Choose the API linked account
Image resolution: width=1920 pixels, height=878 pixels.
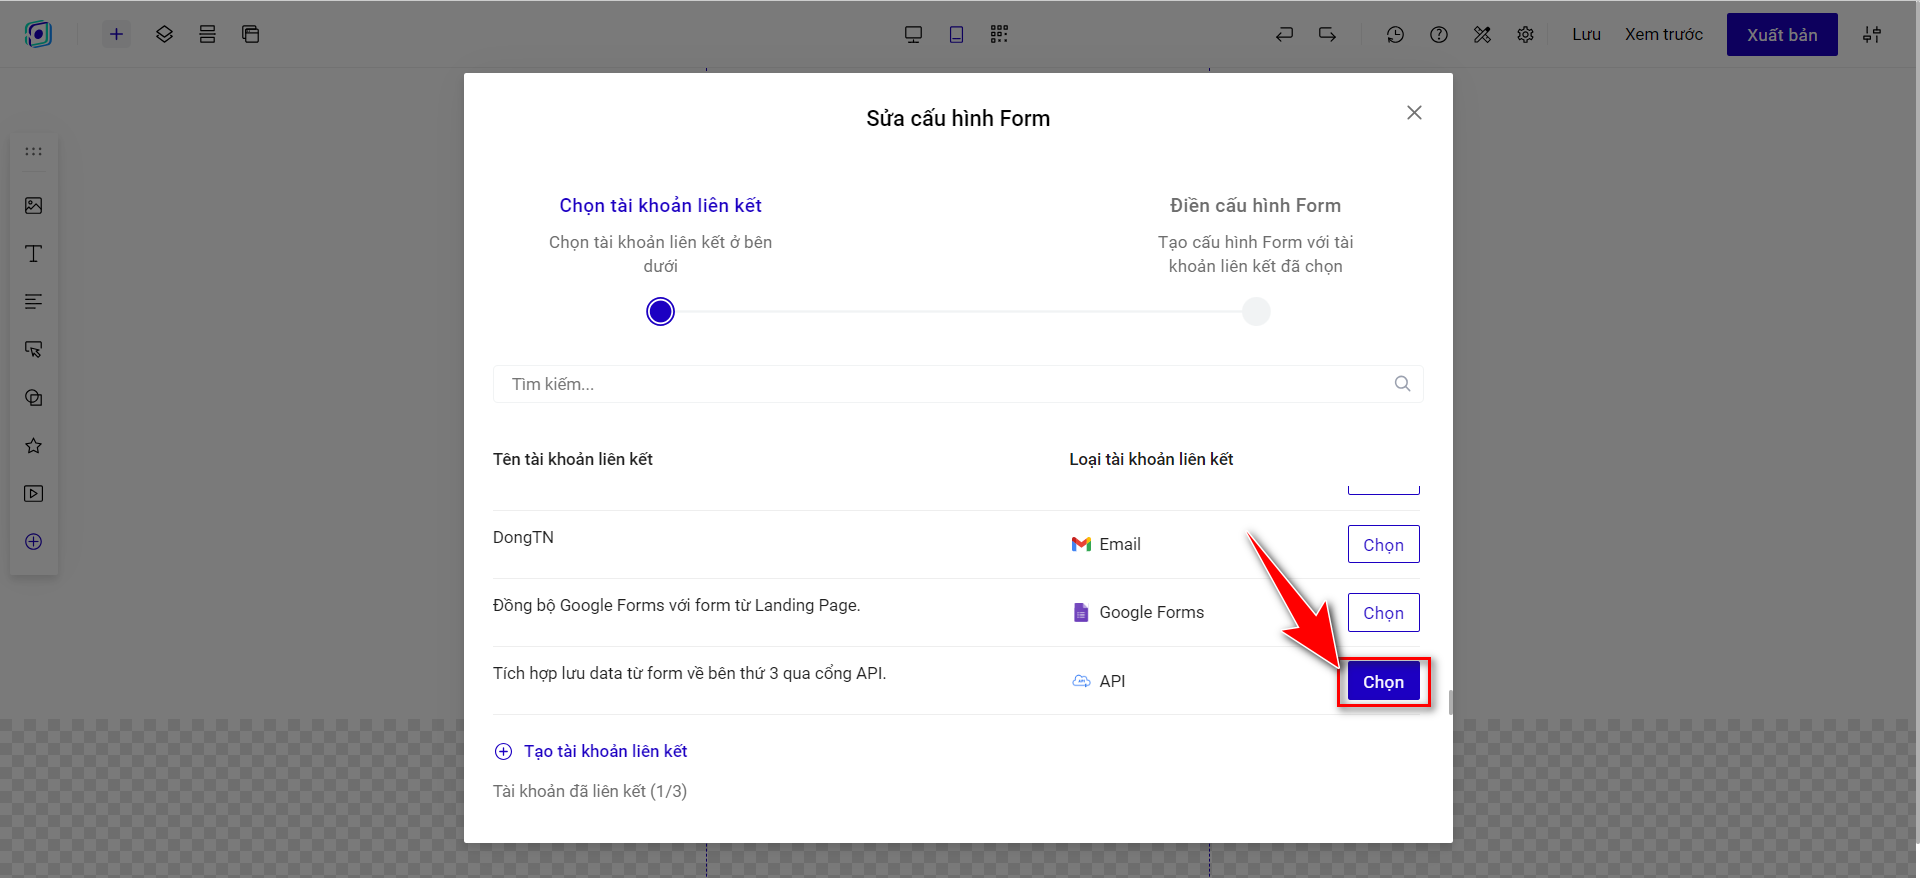pos(1383,682)
